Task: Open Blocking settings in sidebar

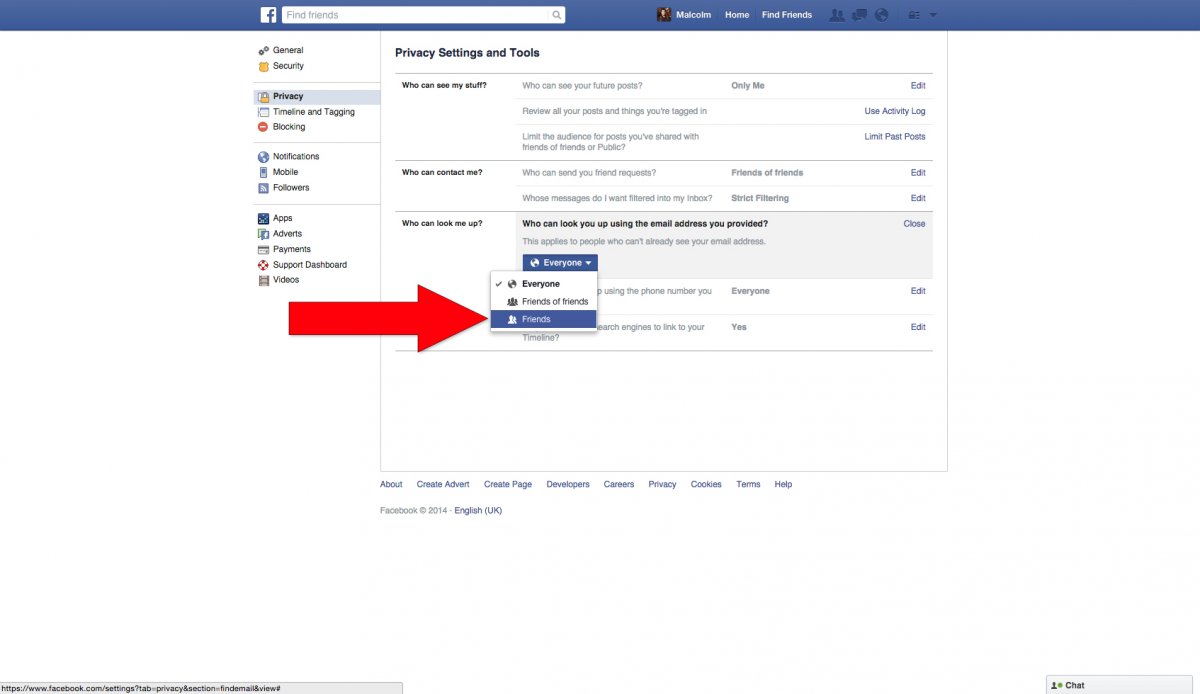Action: 289,127
